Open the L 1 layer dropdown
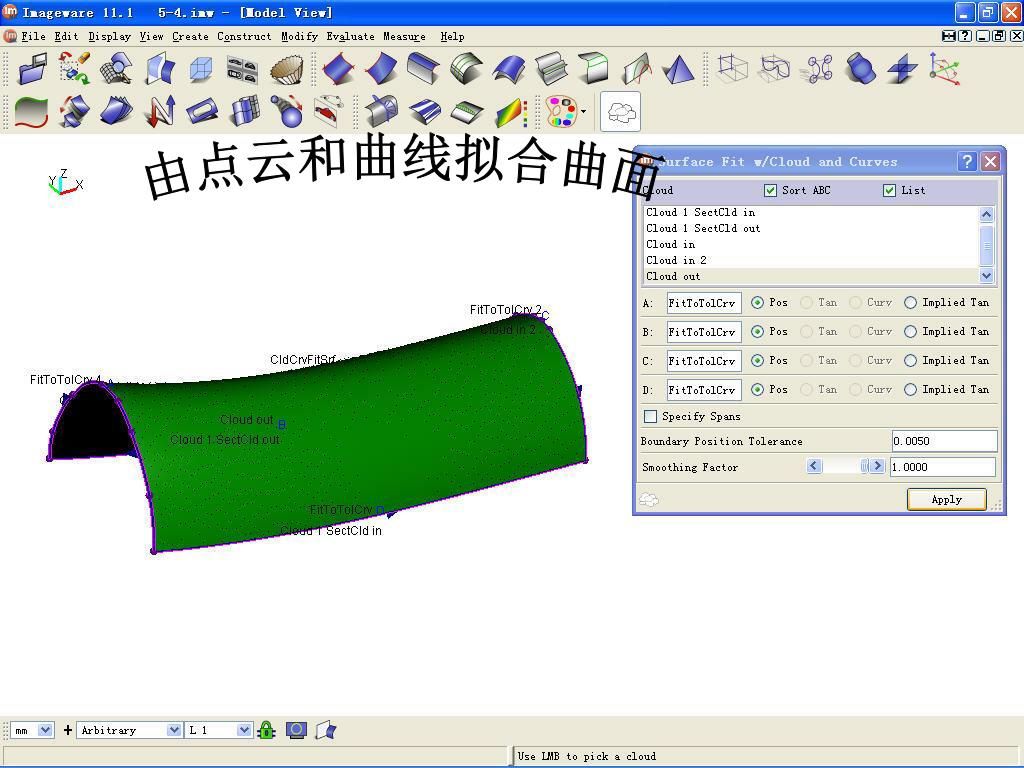Image resolution: width=1024 pixels, height=768 pixels. coord(219,730)
